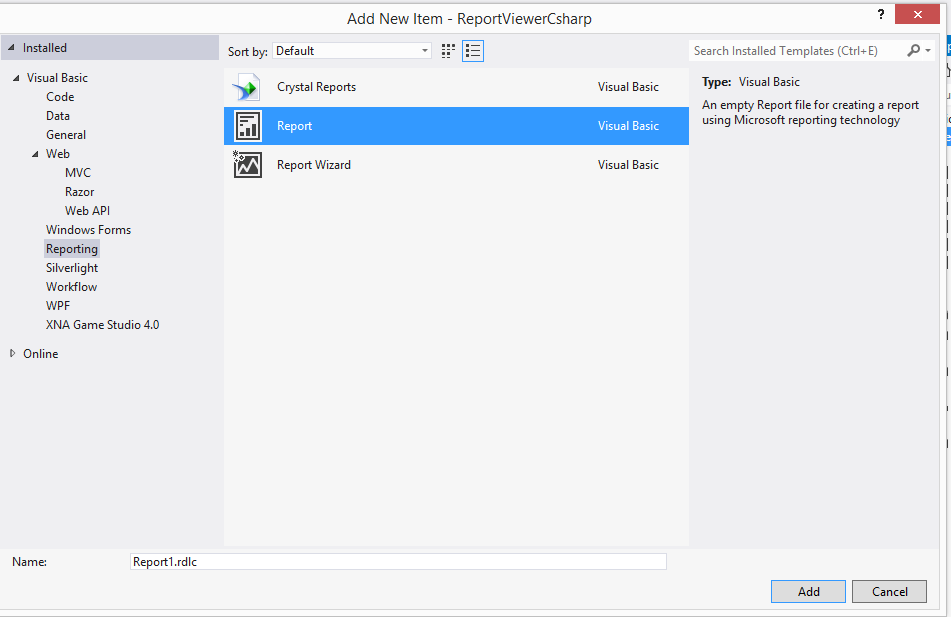
Task: Choose the Report Wizard template icon
Action: tap(246, 164)
